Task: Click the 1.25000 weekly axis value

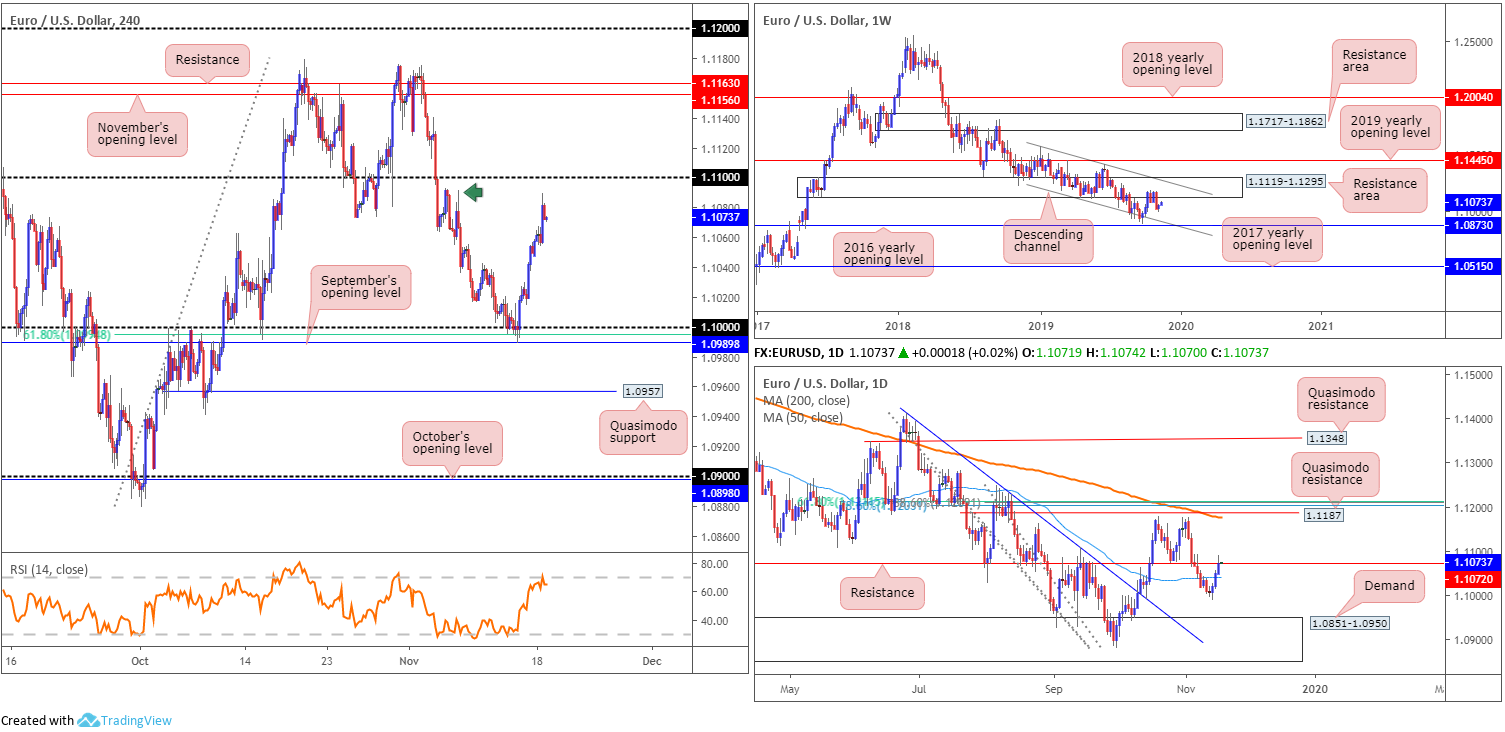Action: (x=1474, y=42)
